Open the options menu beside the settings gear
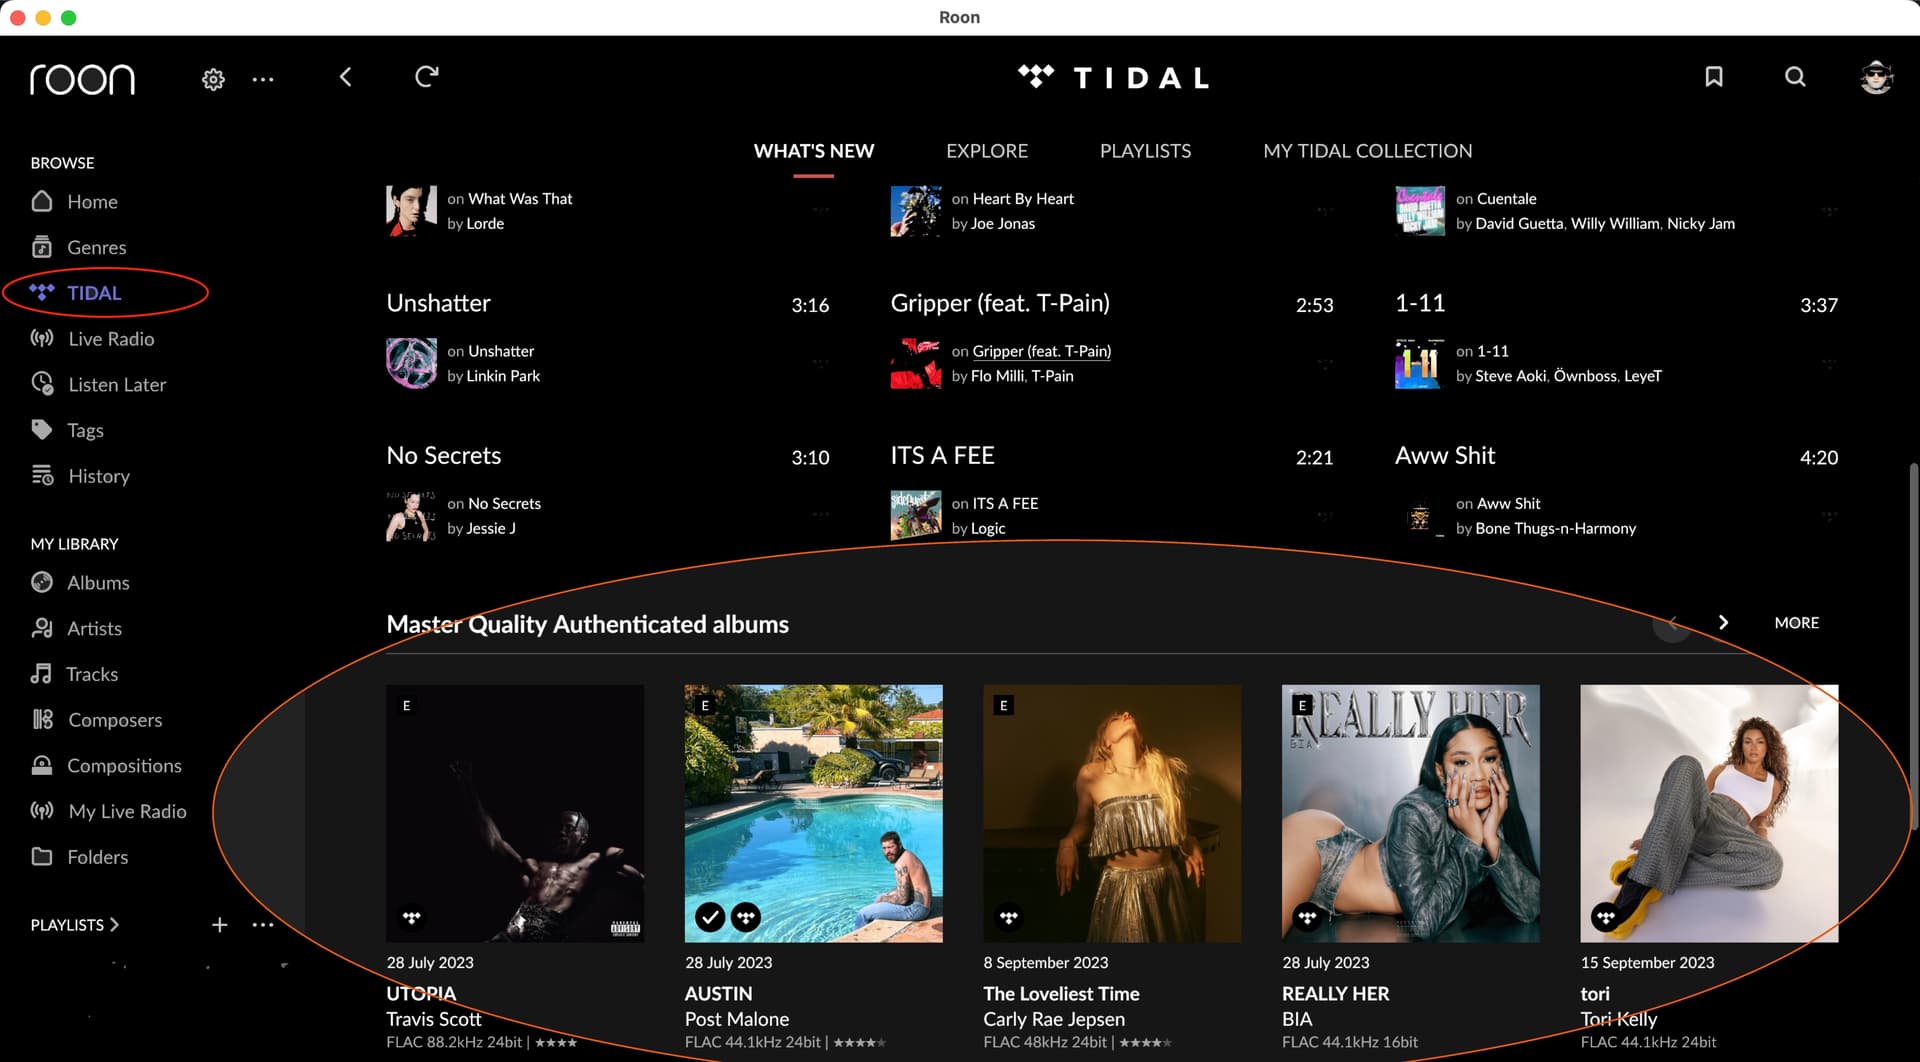The height and width of the screenshot is (1062, 1920). point(263,77)
